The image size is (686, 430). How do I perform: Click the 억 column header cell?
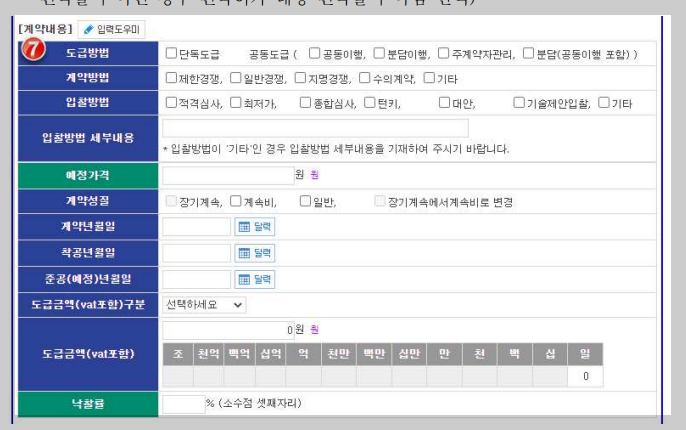point(304,354)
